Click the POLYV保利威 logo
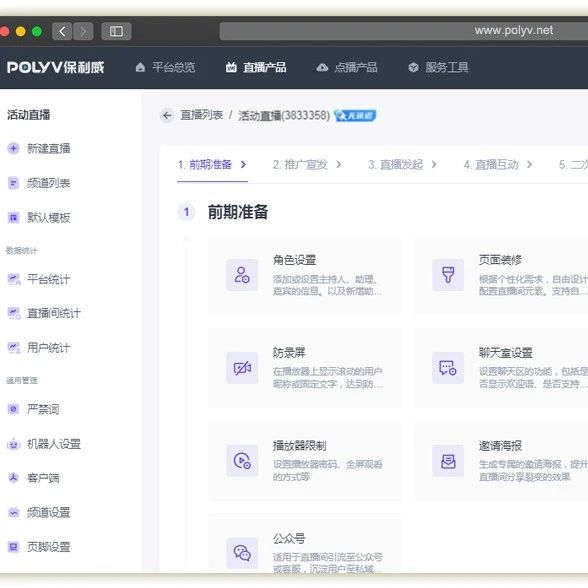The image size is (588, 588). [56, 68]
